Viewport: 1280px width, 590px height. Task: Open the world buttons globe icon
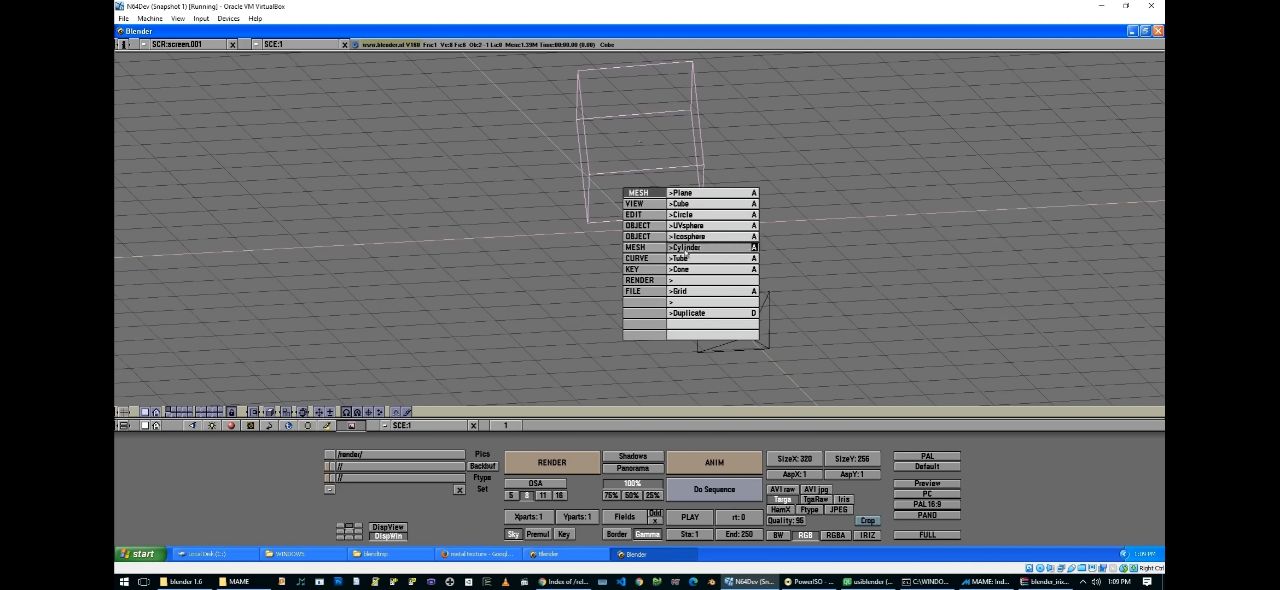(x=288, y=425)
